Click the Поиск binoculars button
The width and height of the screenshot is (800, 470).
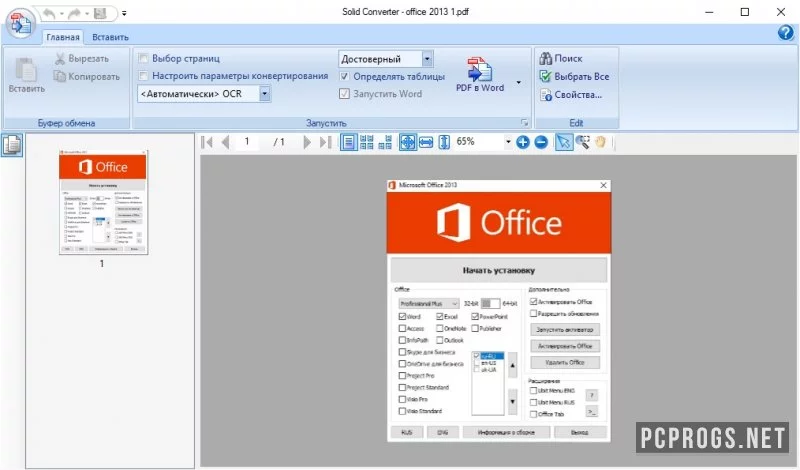(x=561, y=59)
